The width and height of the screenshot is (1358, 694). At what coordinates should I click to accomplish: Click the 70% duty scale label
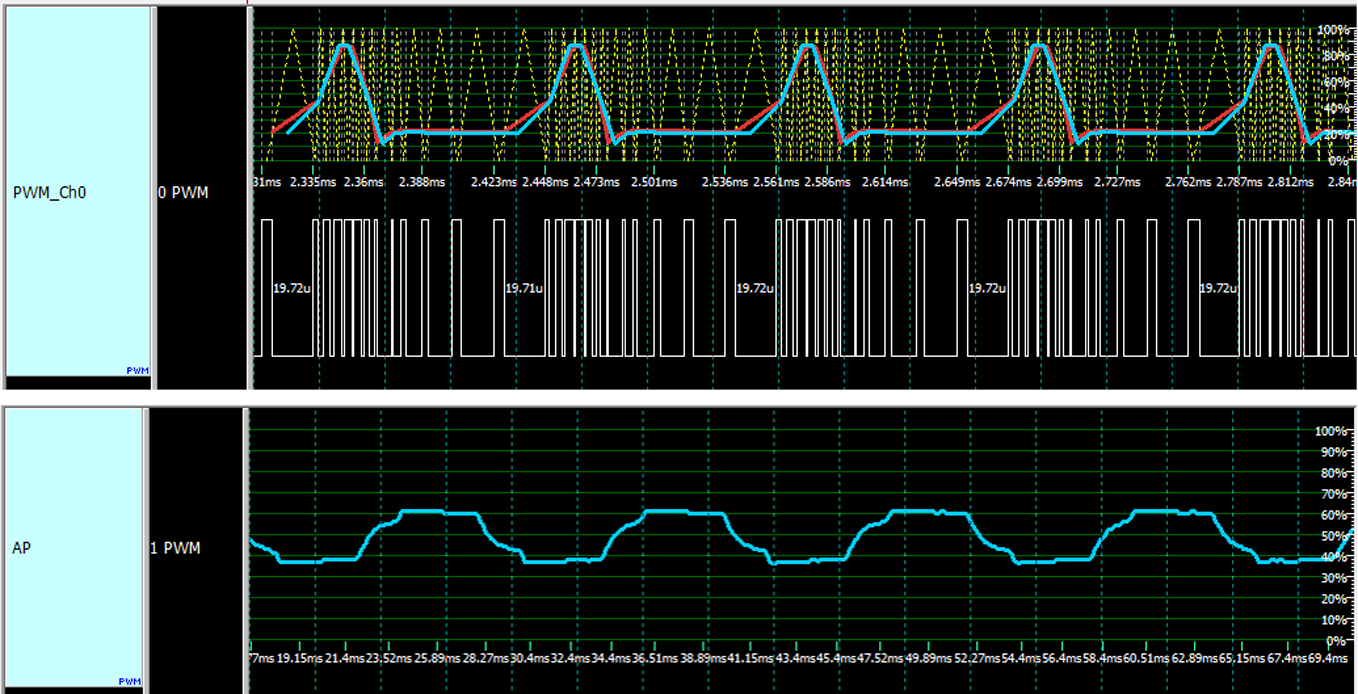(x=1335, y=494)
